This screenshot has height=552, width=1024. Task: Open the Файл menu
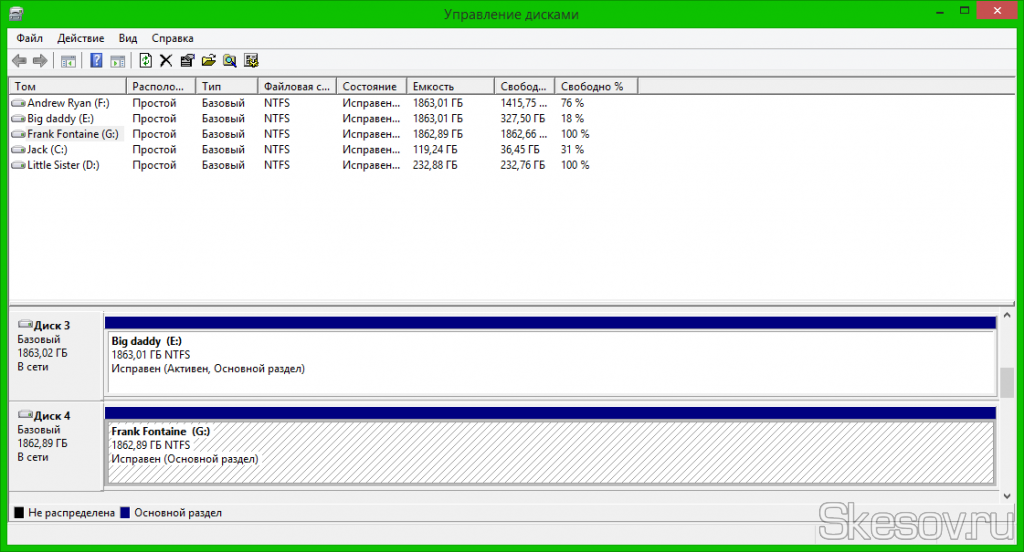pos(29,38)
